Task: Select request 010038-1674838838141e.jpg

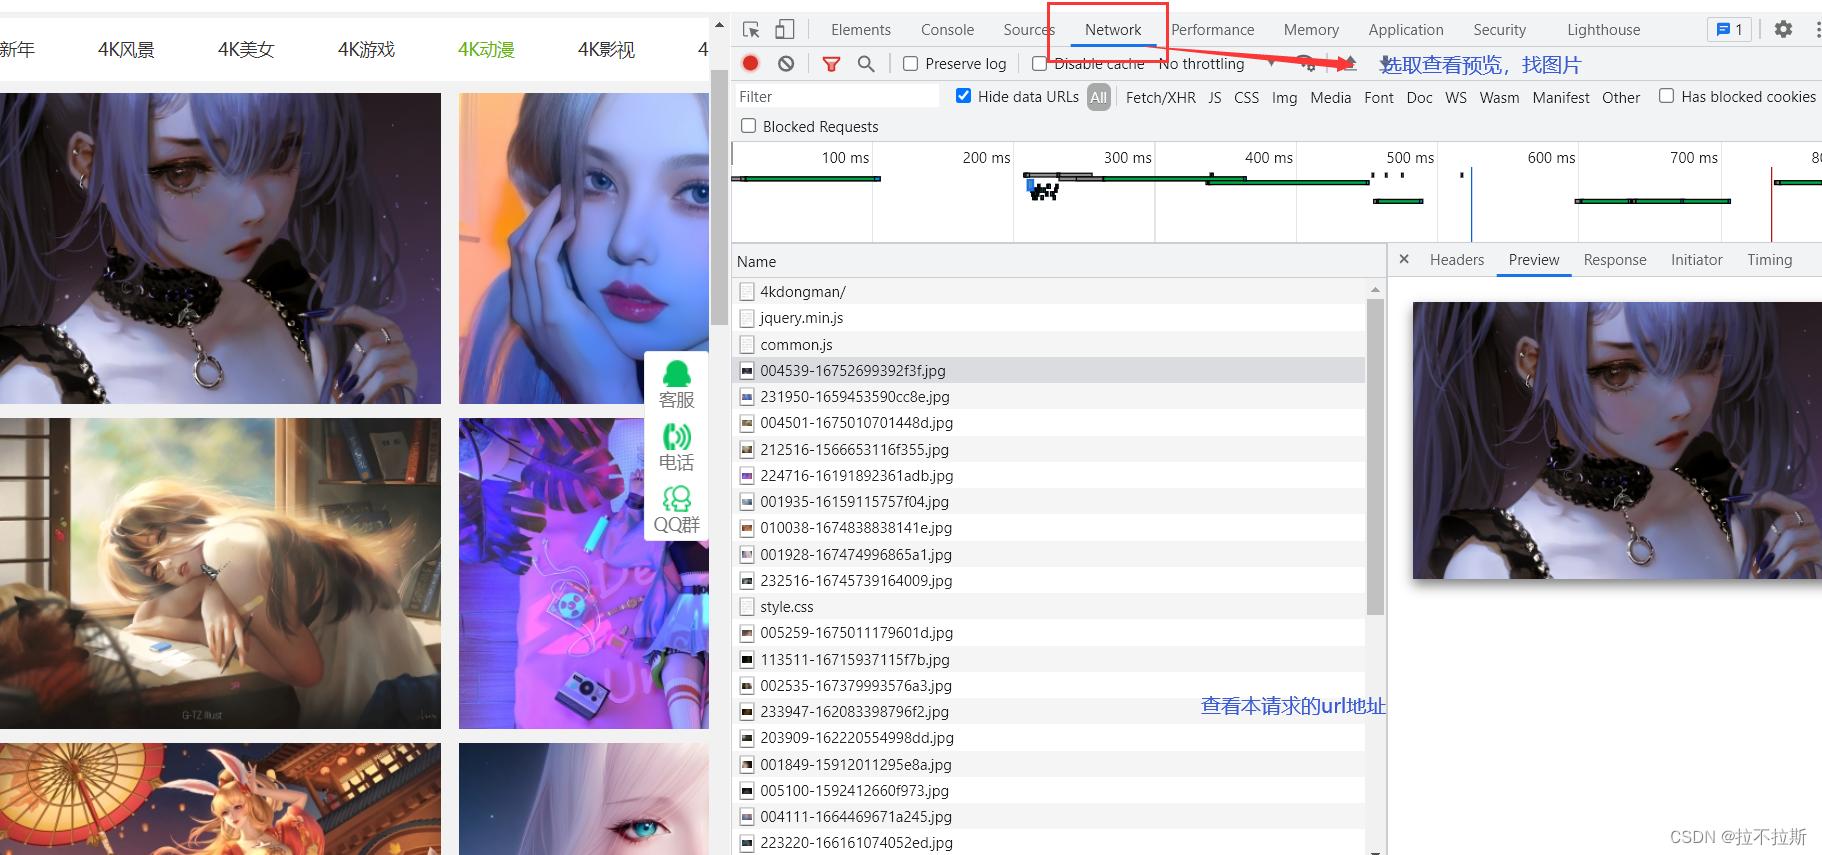Action: (1049, 528)
